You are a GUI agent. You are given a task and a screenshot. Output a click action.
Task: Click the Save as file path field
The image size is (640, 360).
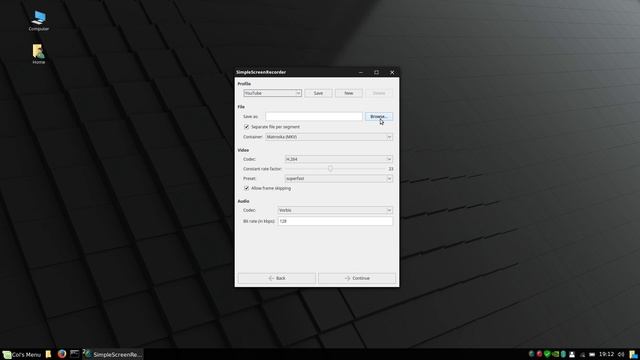[x=313, y=116]
